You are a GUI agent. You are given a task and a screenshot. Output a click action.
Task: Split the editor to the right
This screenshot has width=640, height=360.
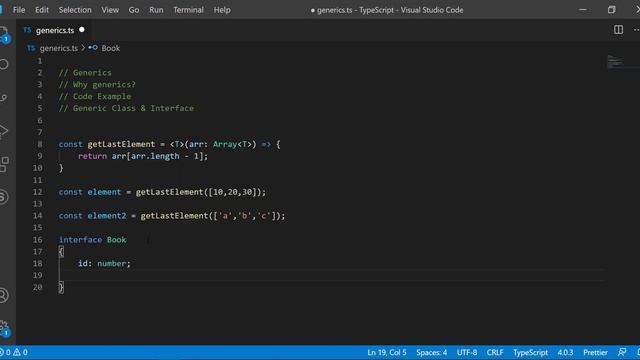618,30
